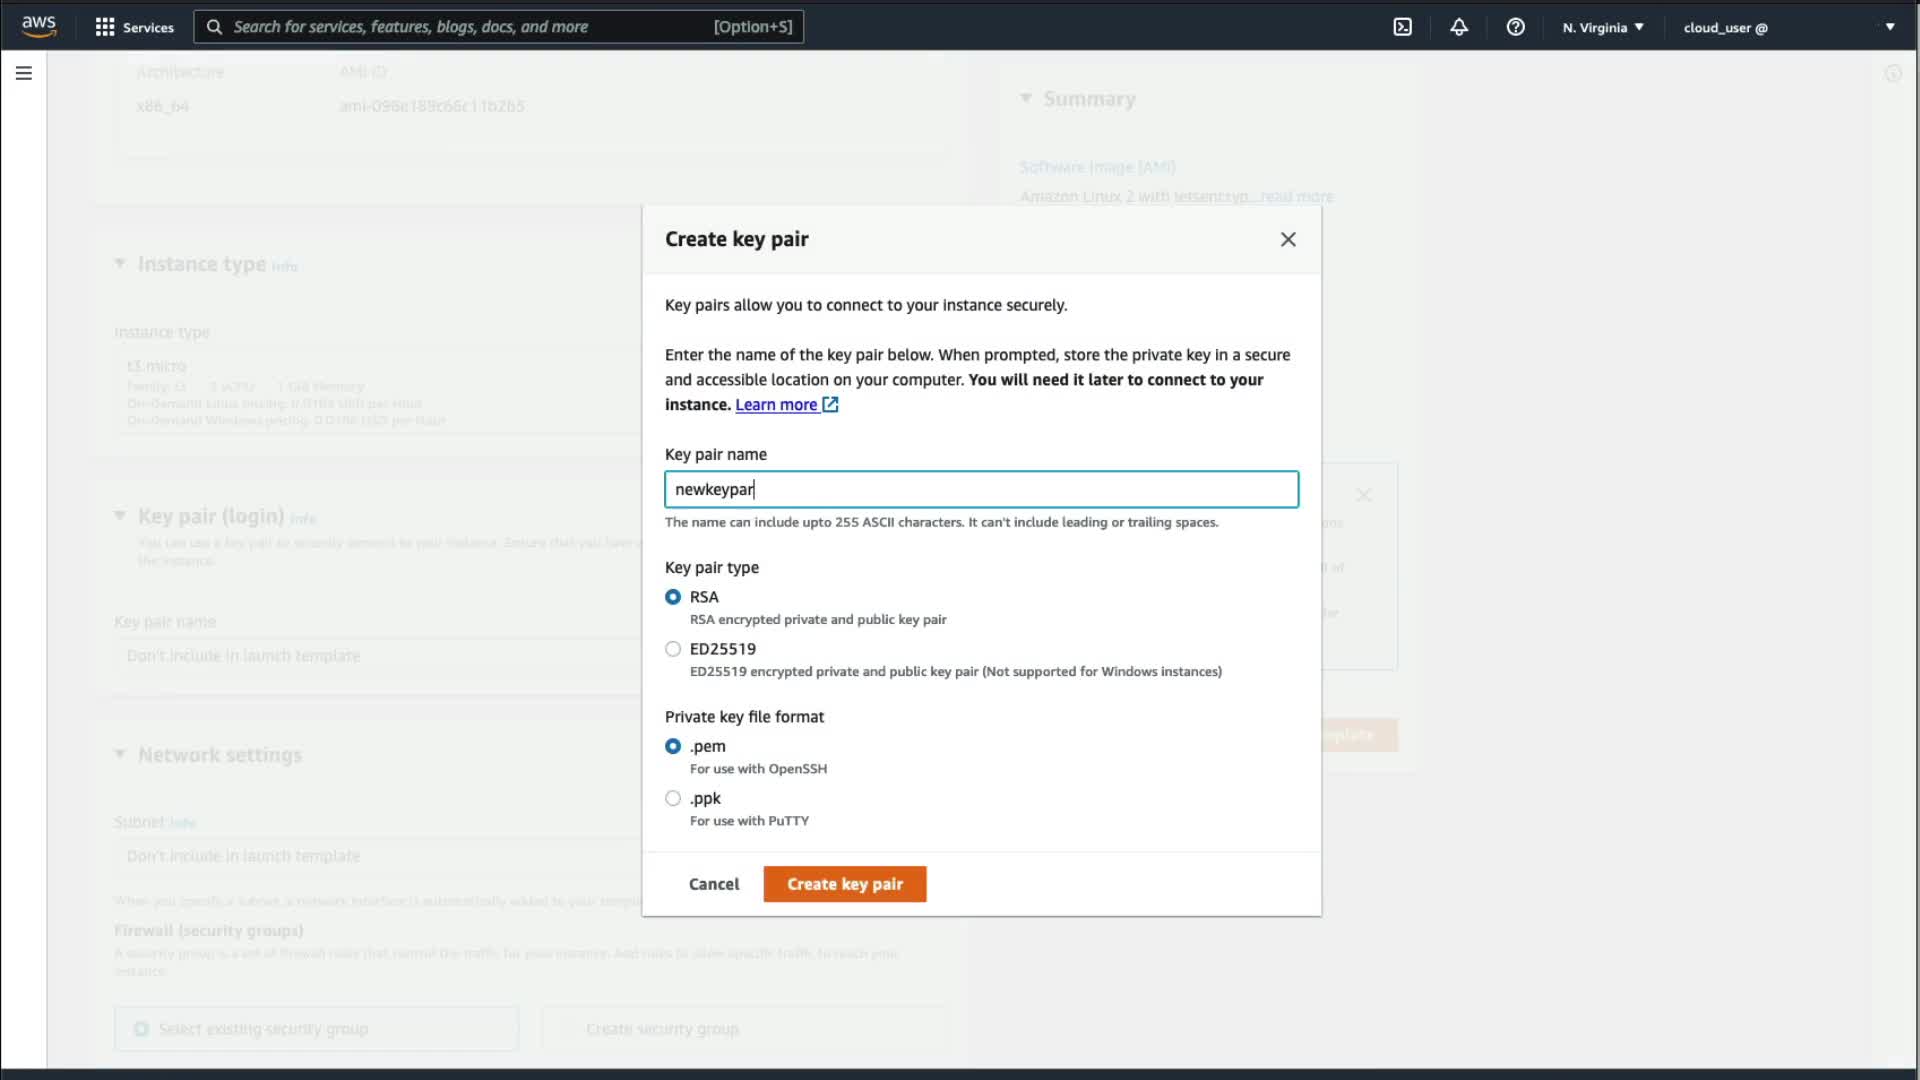1920x1080 pixels.
Task: Click the AWS logo home icon
Action: click(x=39, y=26)
